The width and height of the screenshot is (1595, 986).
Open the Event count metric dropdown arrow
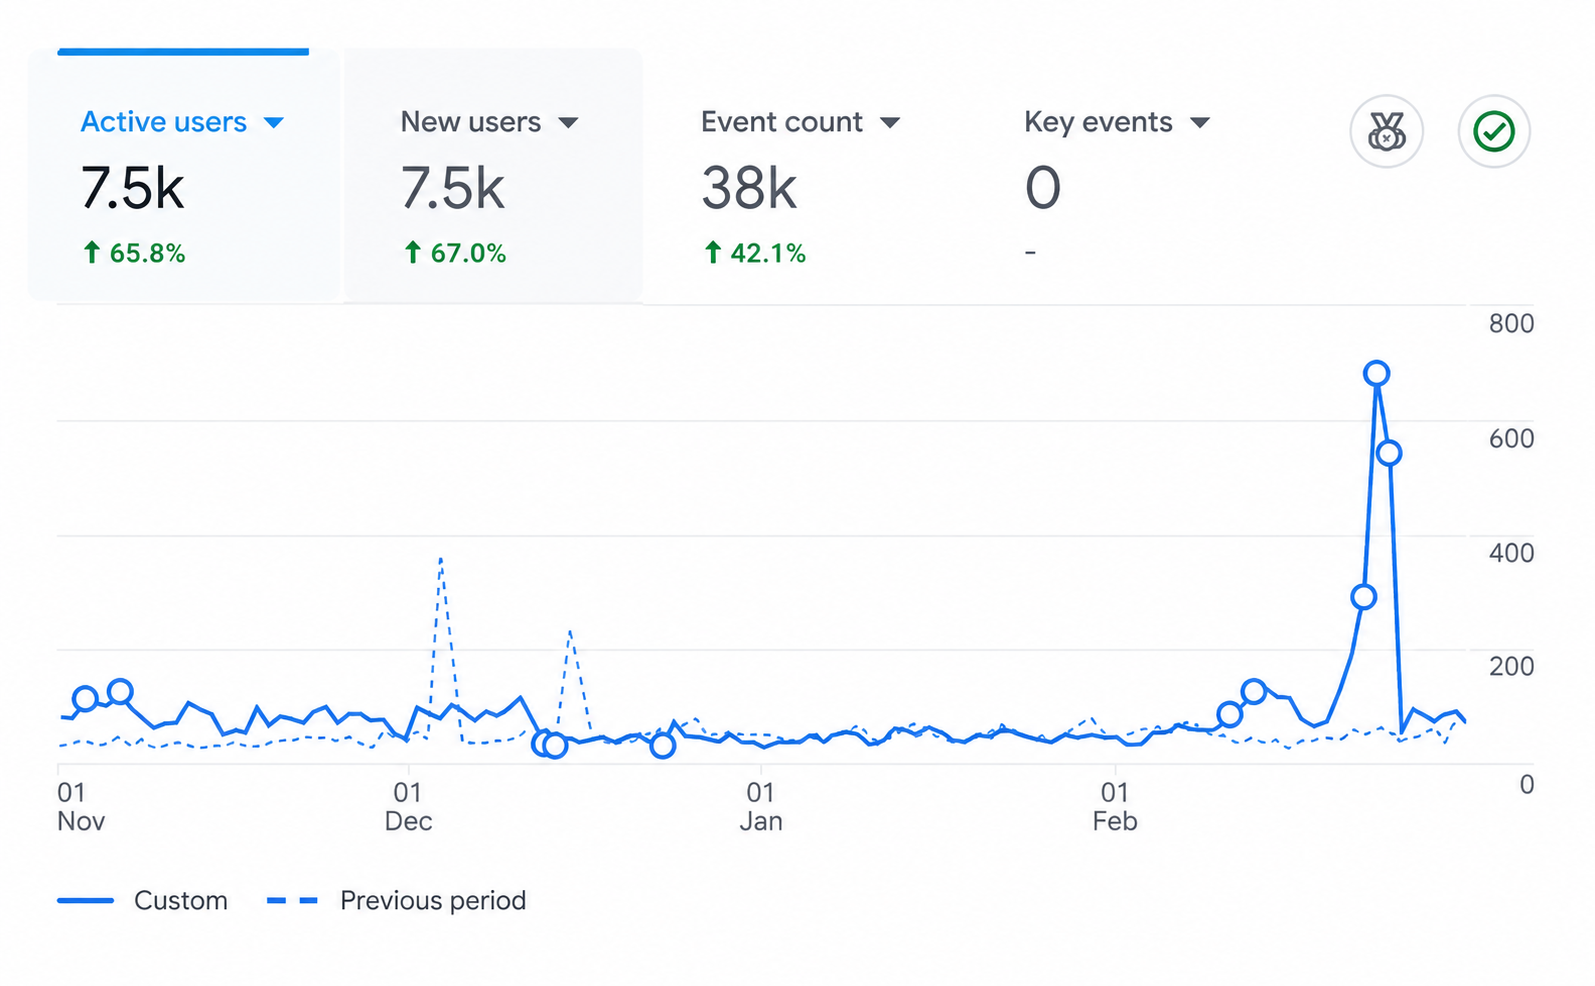[889, 123]
